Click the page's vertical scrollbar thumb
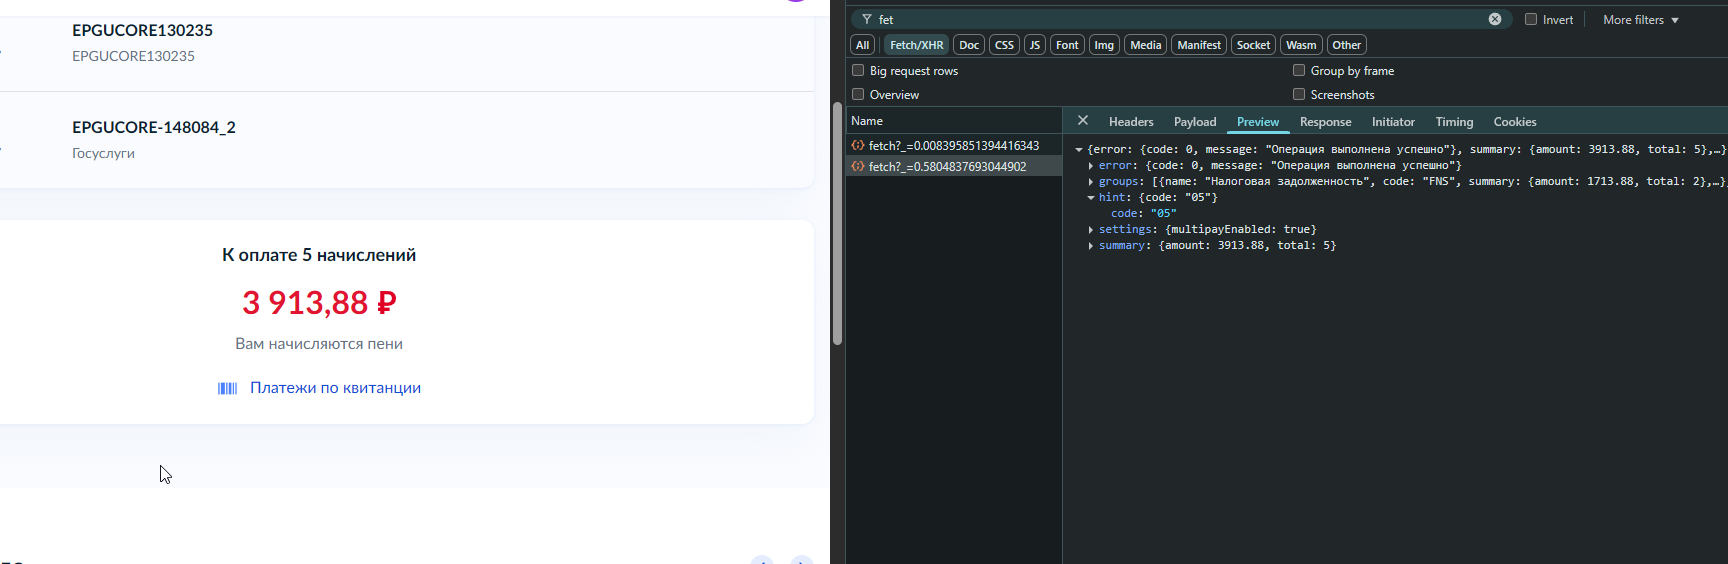 [x=837, y=223]
